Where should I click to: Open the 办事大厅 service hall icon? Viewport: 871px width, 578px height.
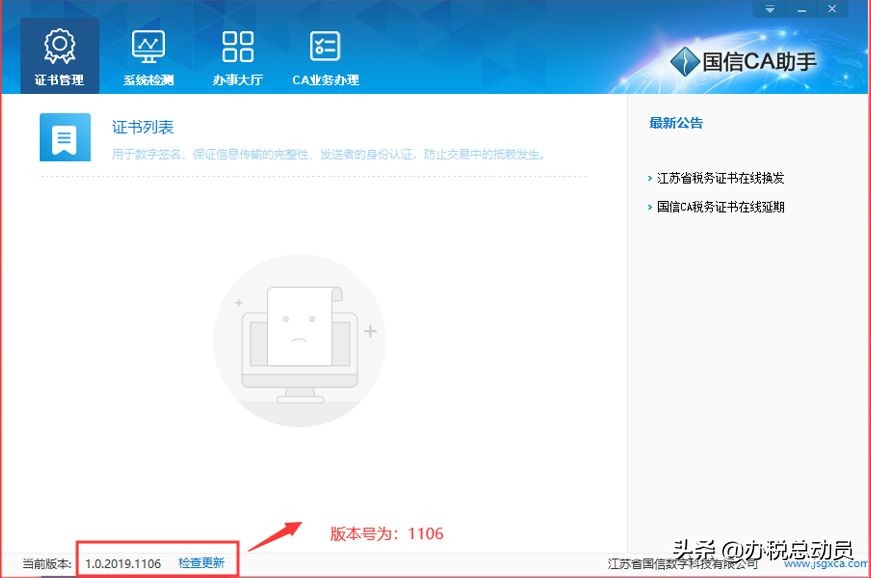[x=237, y=55]
